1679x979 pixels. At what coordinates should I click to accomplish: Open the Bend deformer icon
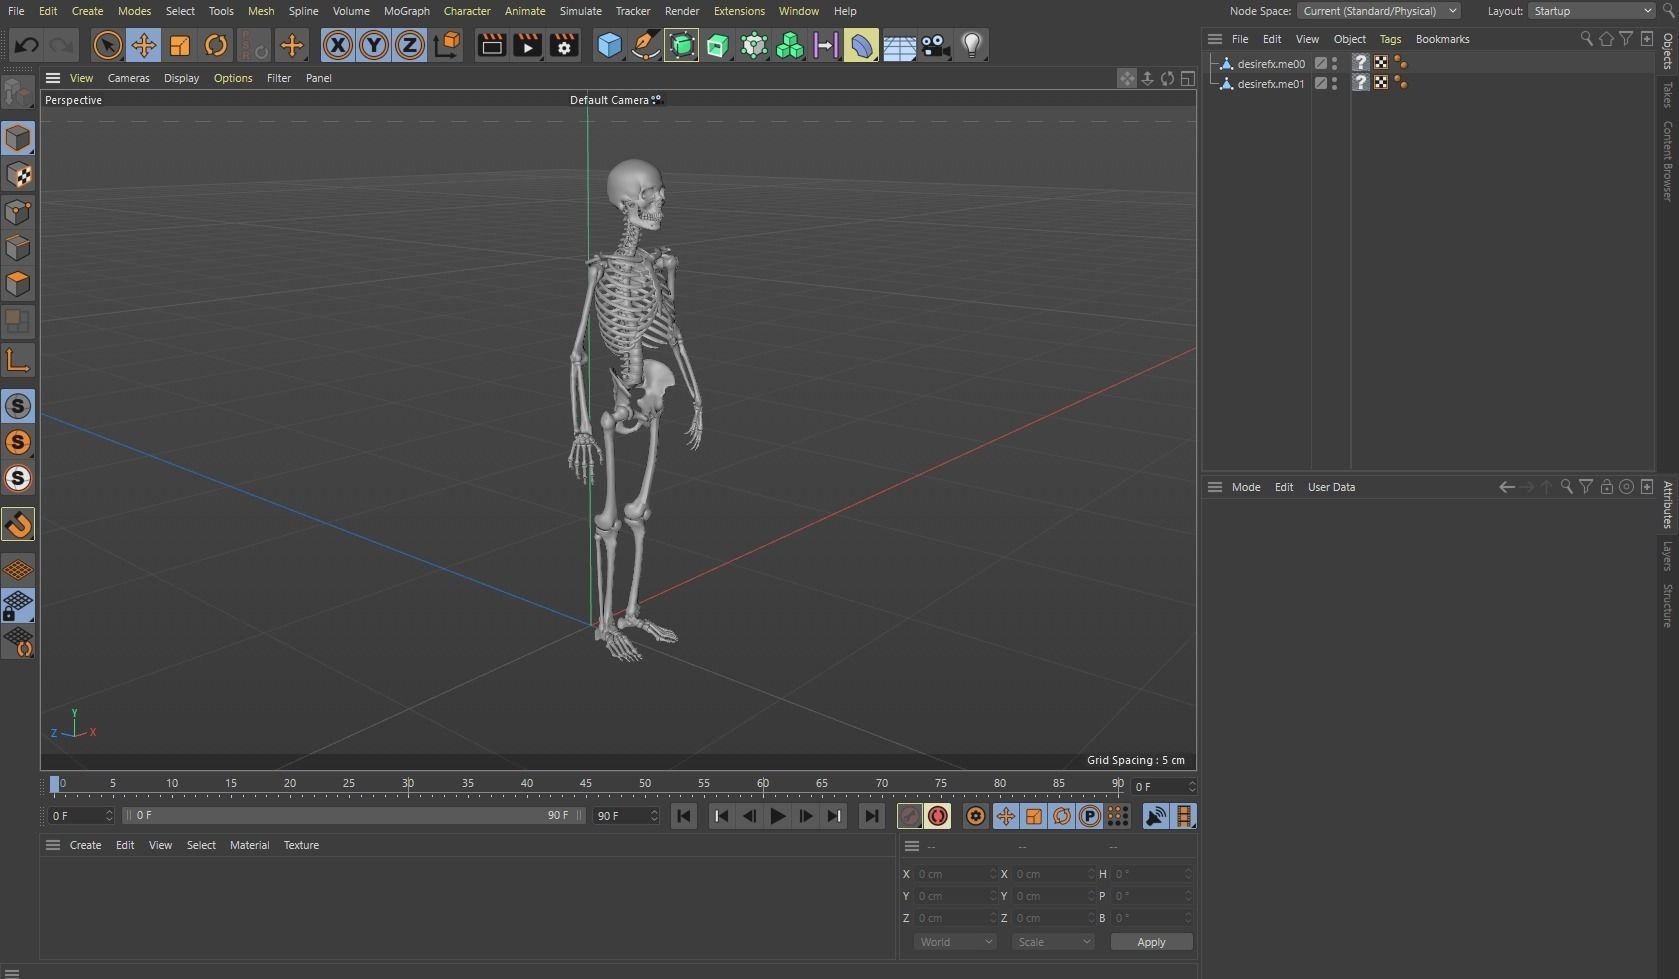(861, 45)
